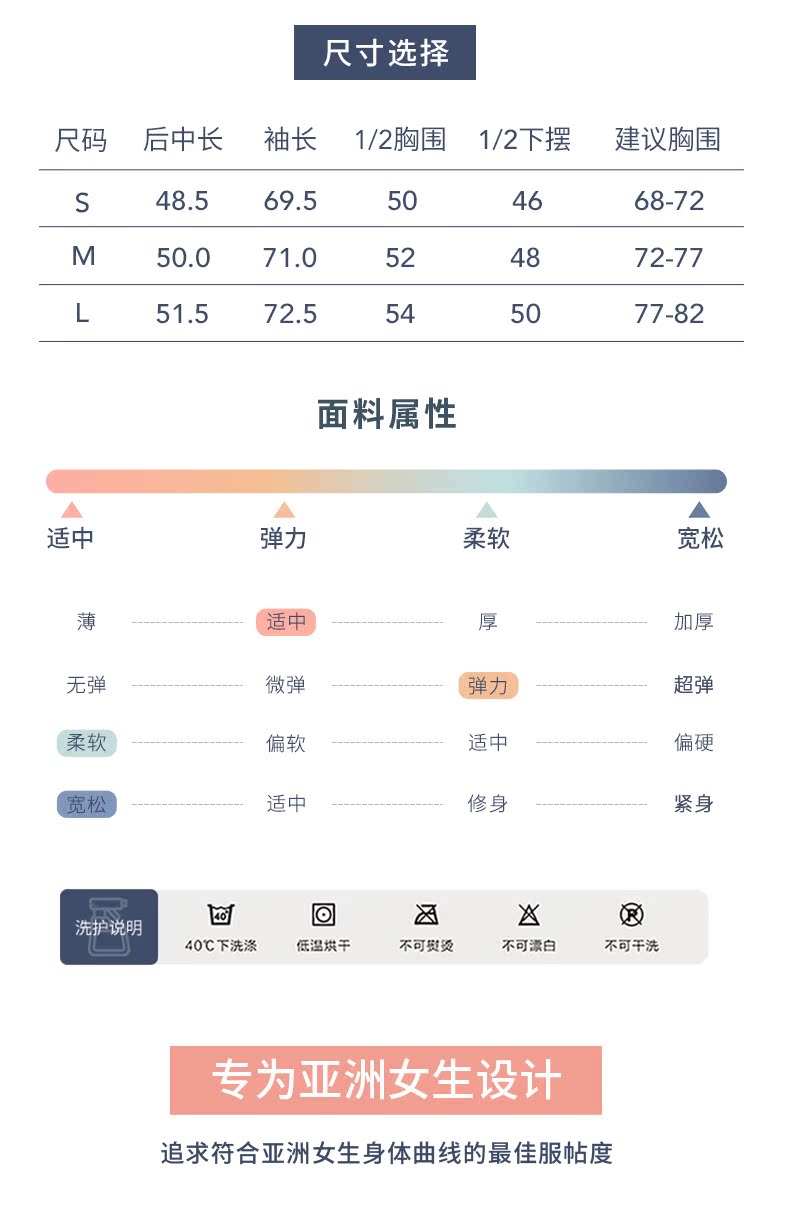Select the highlighted 柔软 softness option

[87, 743]
